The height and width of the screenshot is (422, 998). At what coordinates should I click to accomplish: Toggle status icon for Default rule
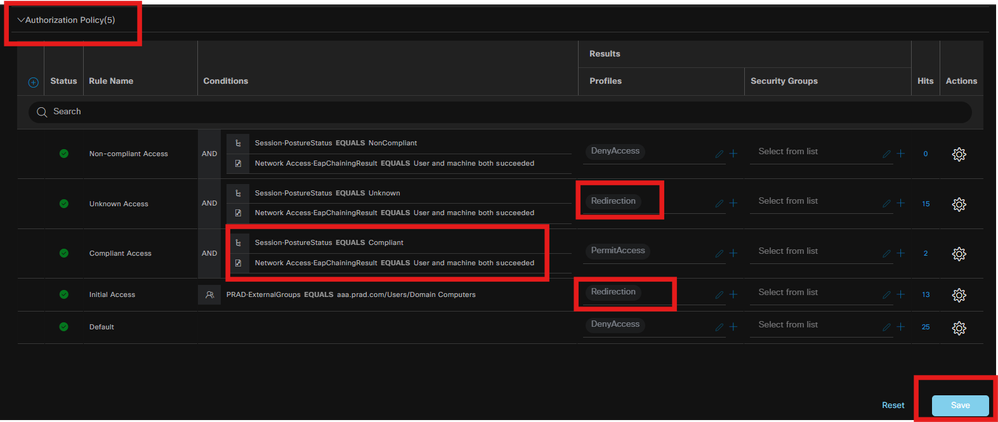[x=64, y=327]
